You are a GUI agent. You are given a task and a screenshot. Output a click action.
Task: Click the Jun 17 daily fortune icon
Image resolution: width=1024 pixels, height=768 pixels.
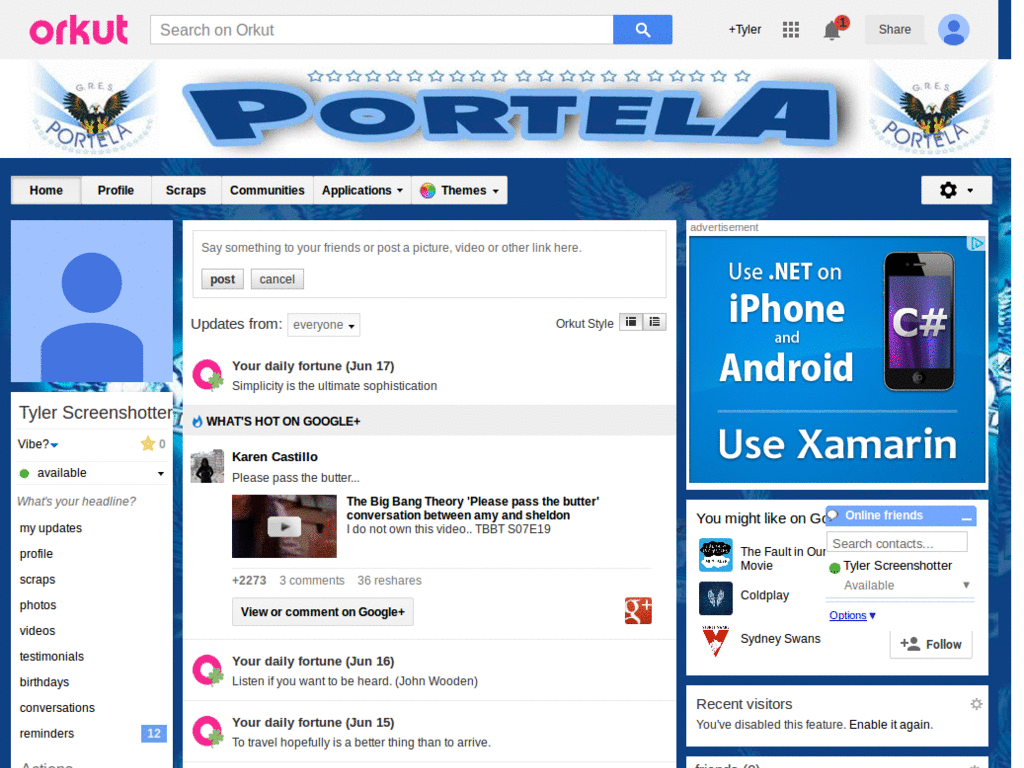tap(208, 375)
